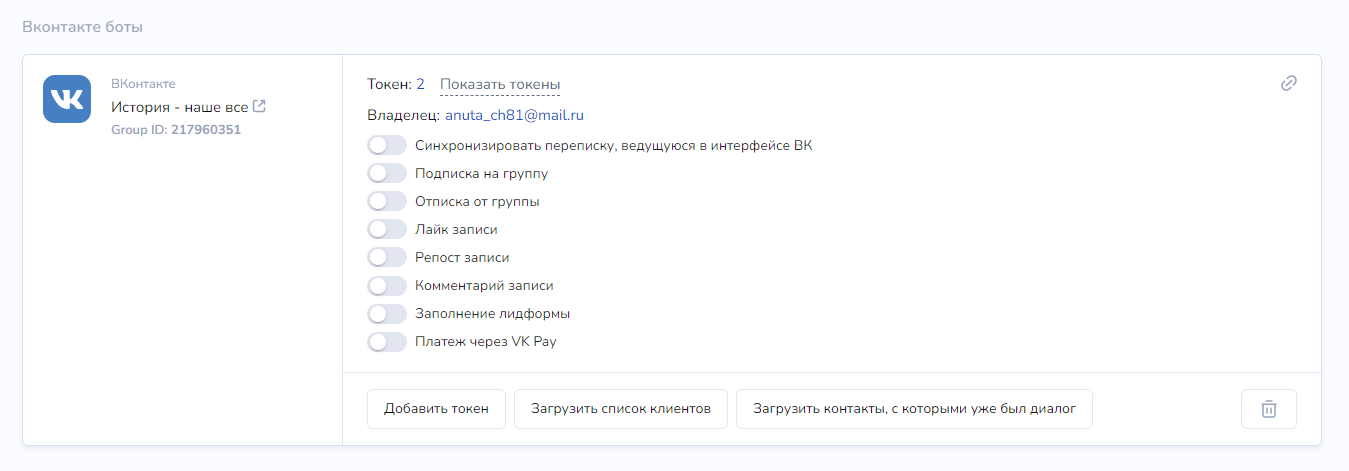Switch on Репост записи
Viewport: 1349px width, 471px height.
coord(387,257)
